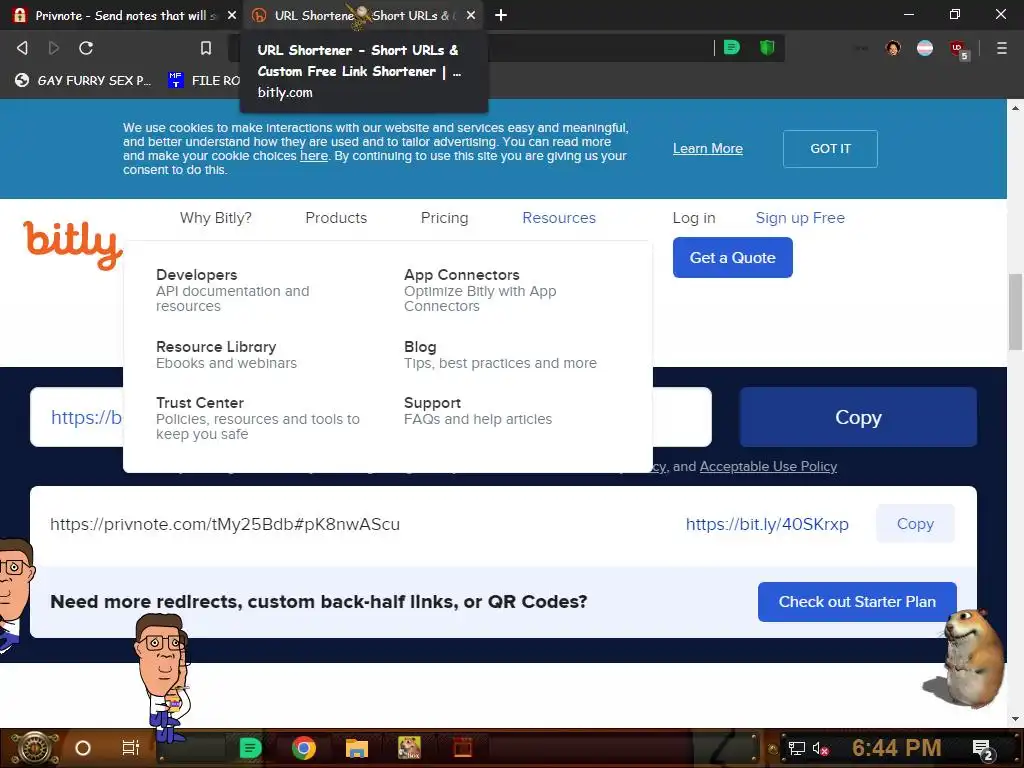
Task: Click Check out Starter Plan button
Action: coord(857,601)
